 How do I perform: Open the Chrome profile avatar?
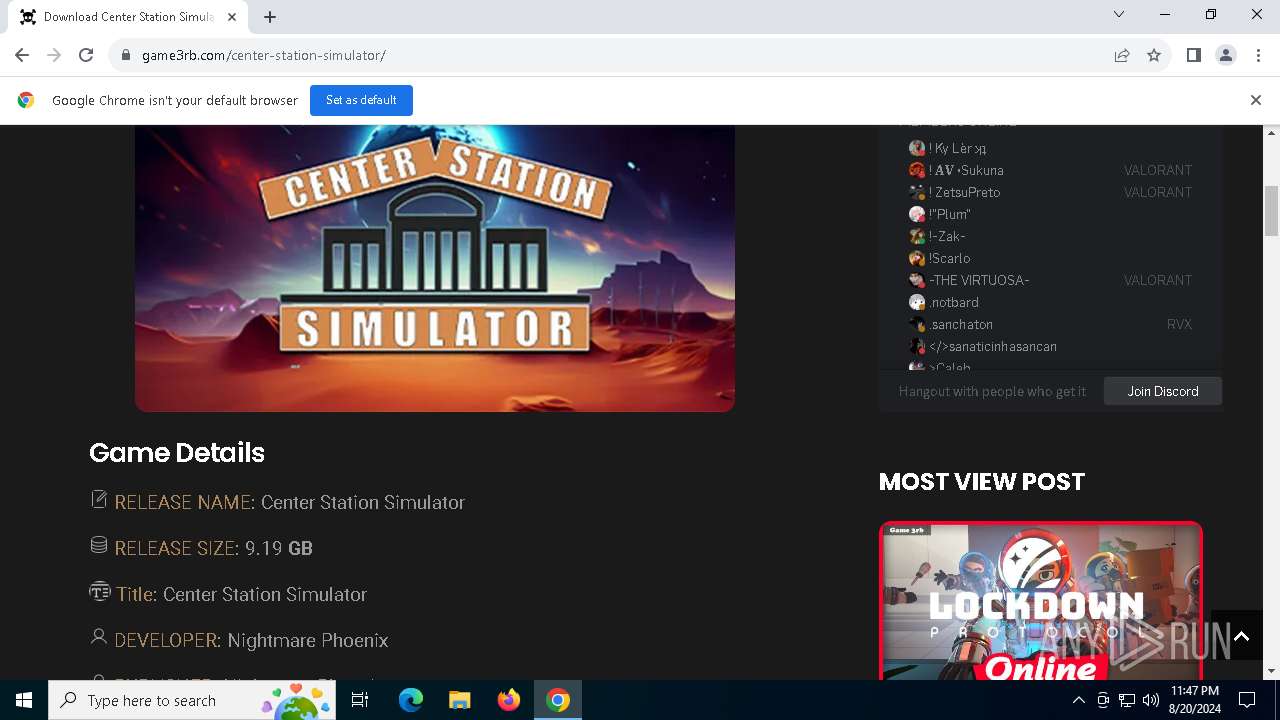tap(1225, 55)
